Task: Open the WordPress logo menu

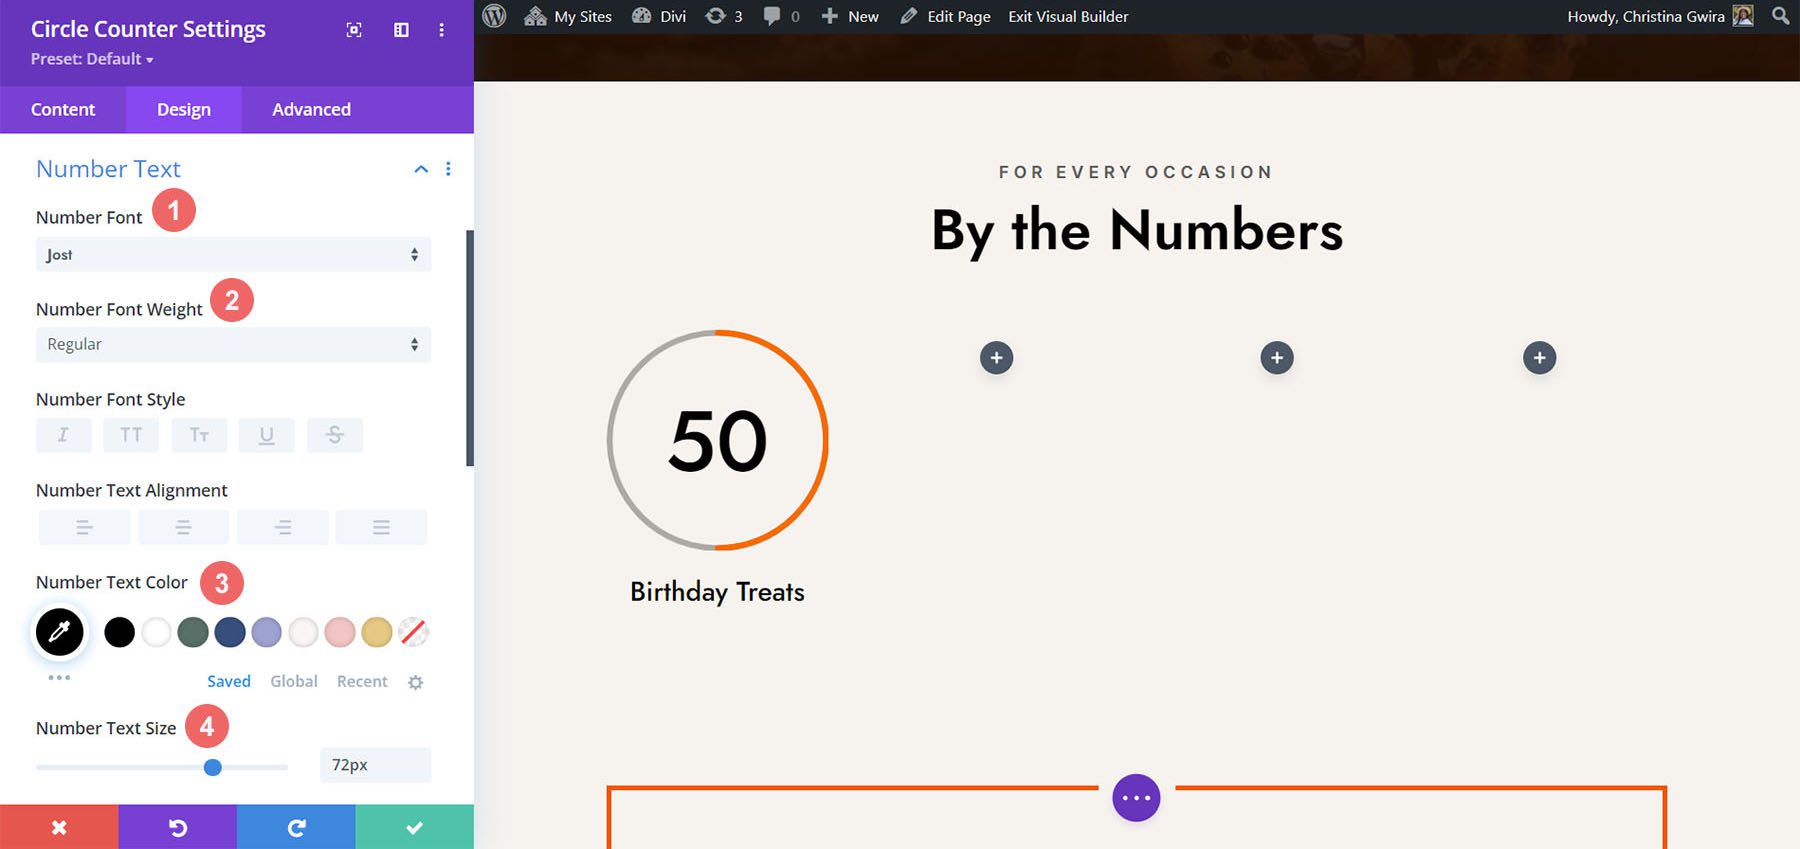Action: tap(494, 16)
